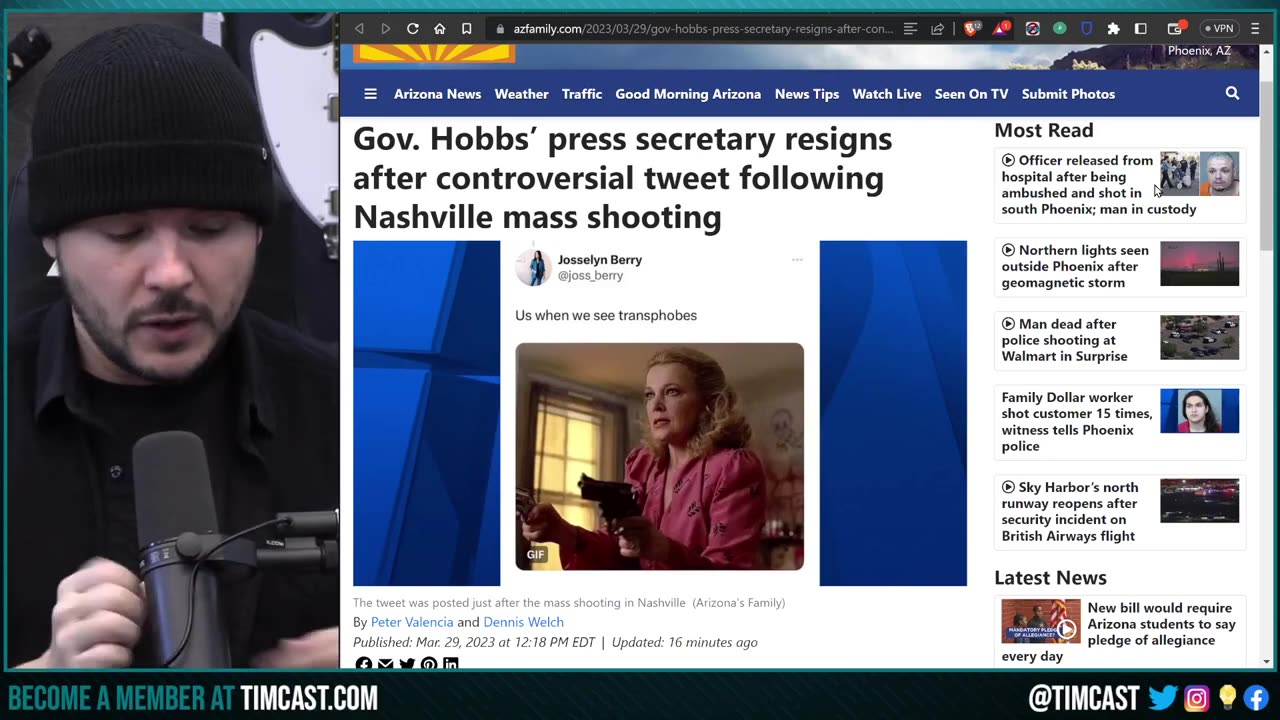Open the Arizona News section

tap(437, 94)
